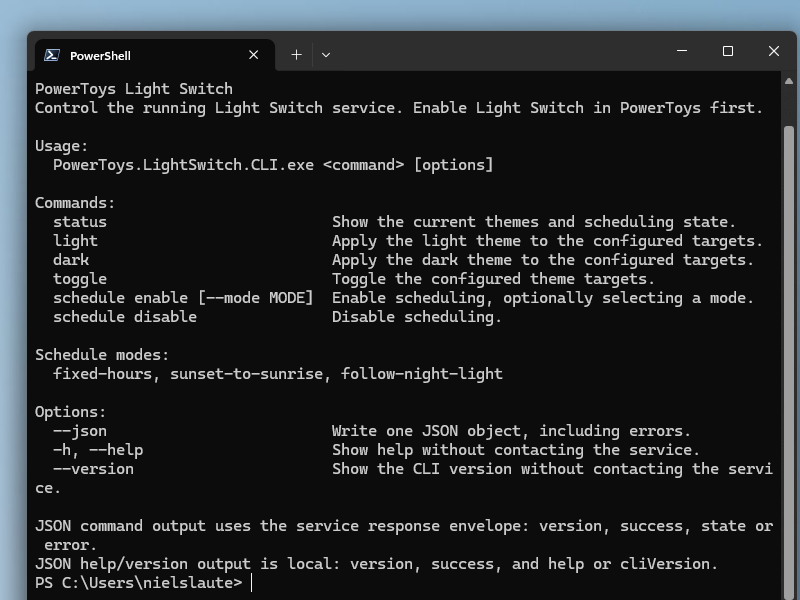Image resolution: width=800 pixels, height=600 pixels.
Task: Select the PowerShell tab
Action: [155, 55]
